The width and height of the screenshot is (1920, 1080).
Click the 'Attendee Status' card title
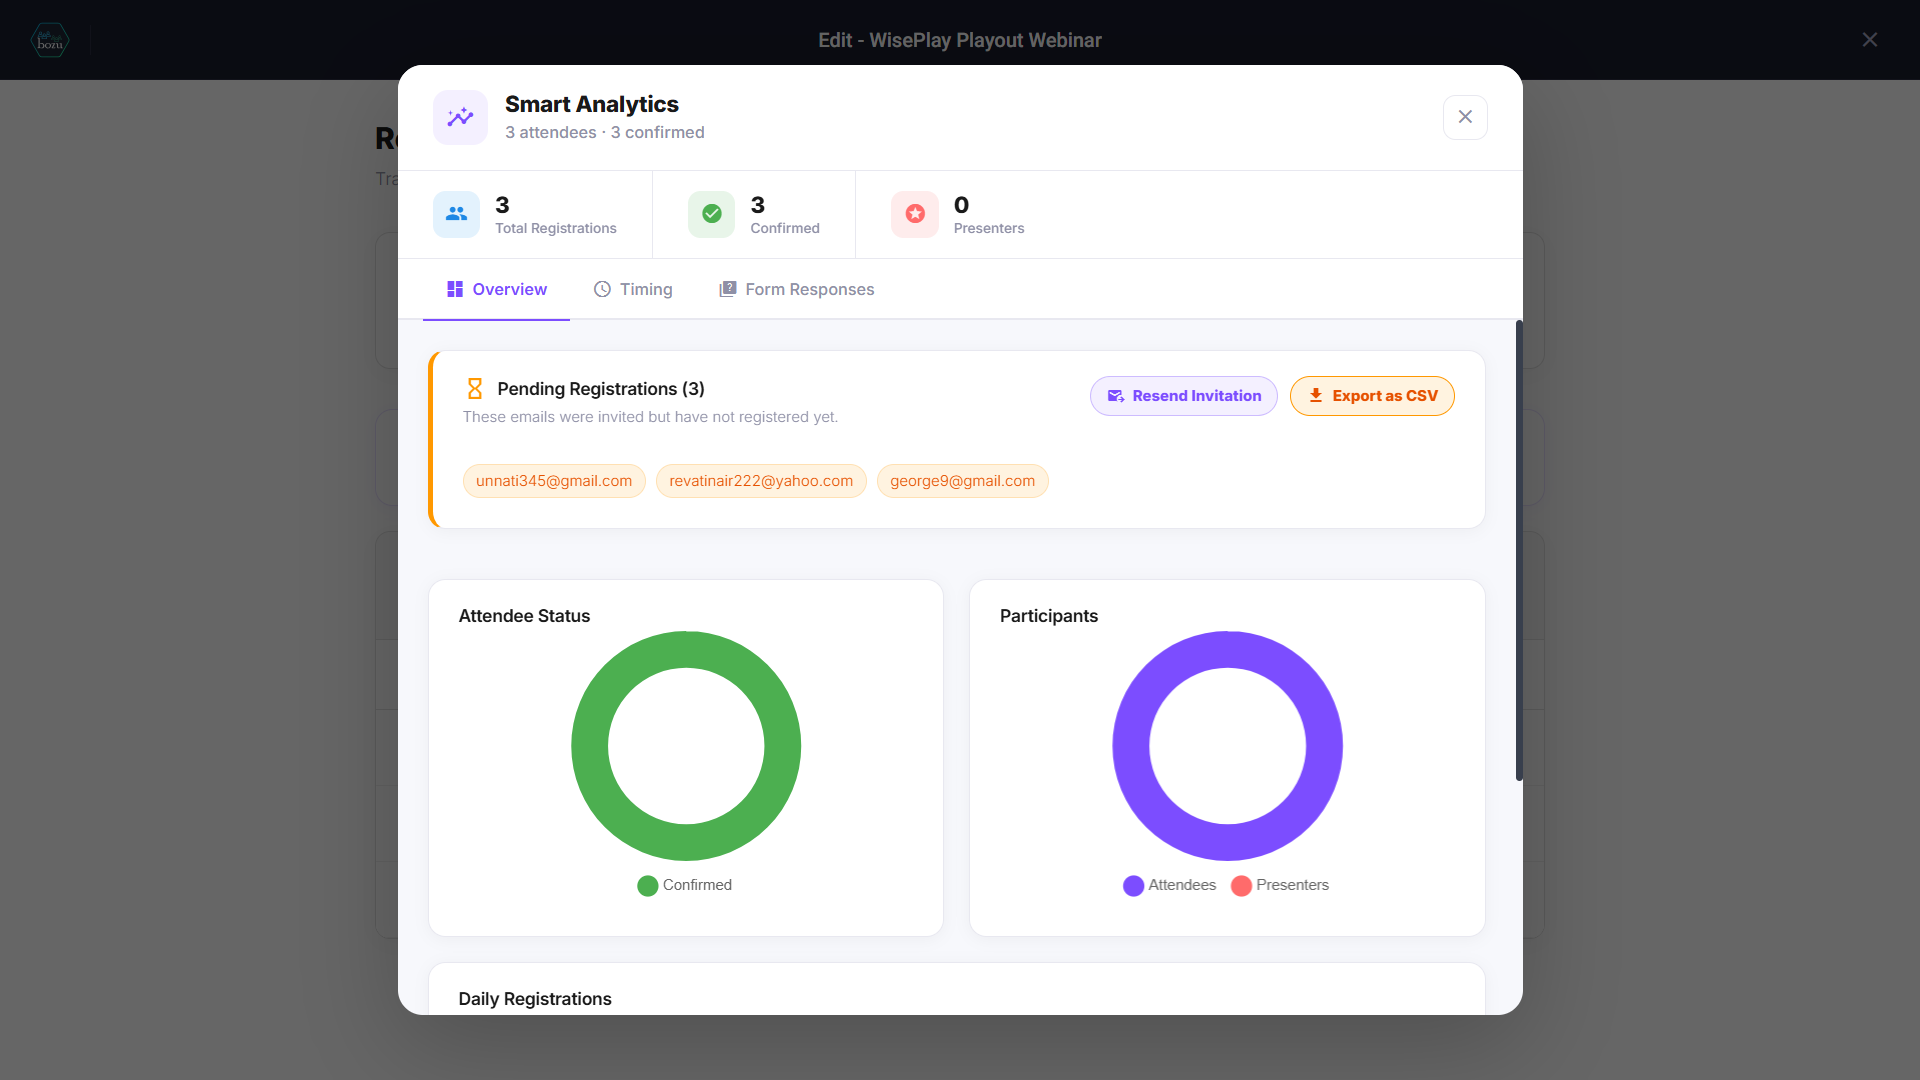pos(524,616)
